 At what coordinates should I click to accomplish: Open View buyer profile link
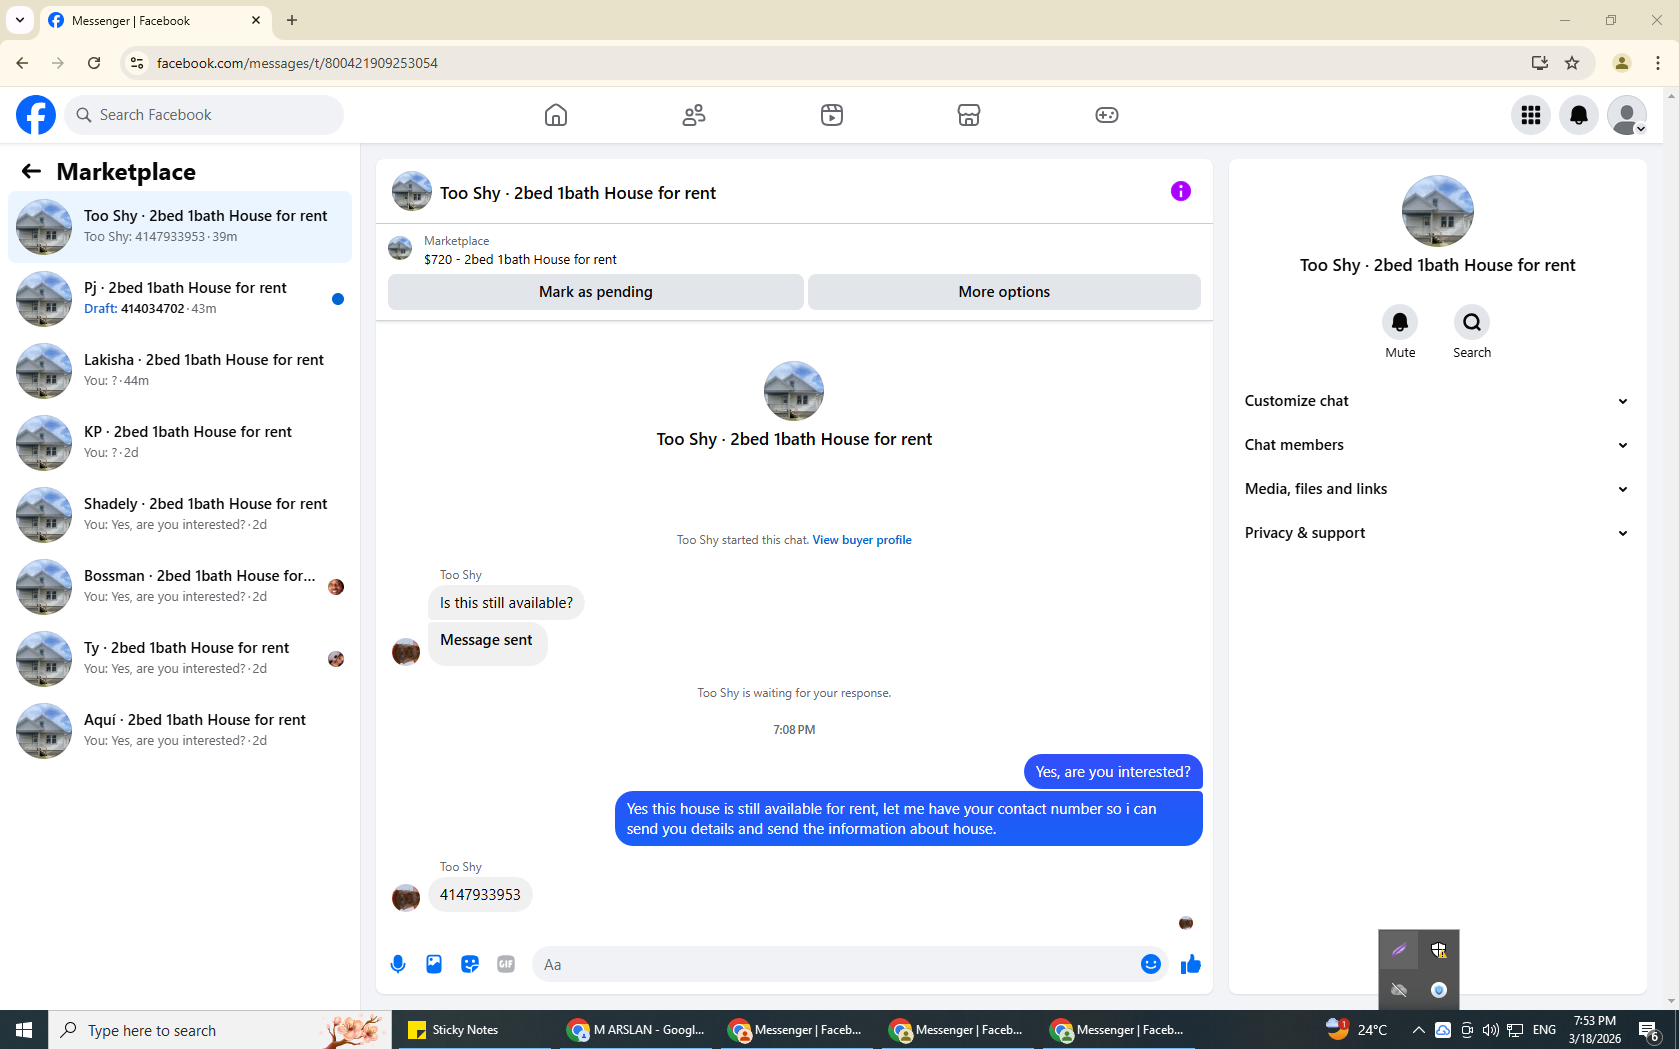tap(862, 540)
